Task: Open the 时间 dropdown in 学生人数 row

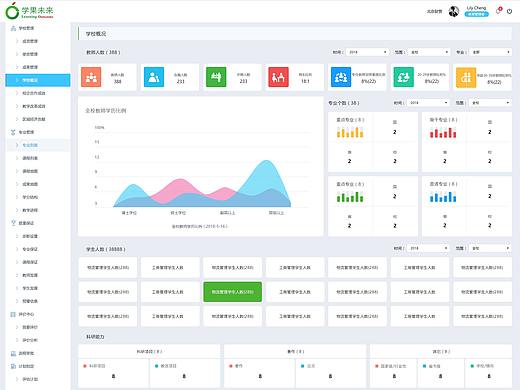Action: (x=428, y=248)
